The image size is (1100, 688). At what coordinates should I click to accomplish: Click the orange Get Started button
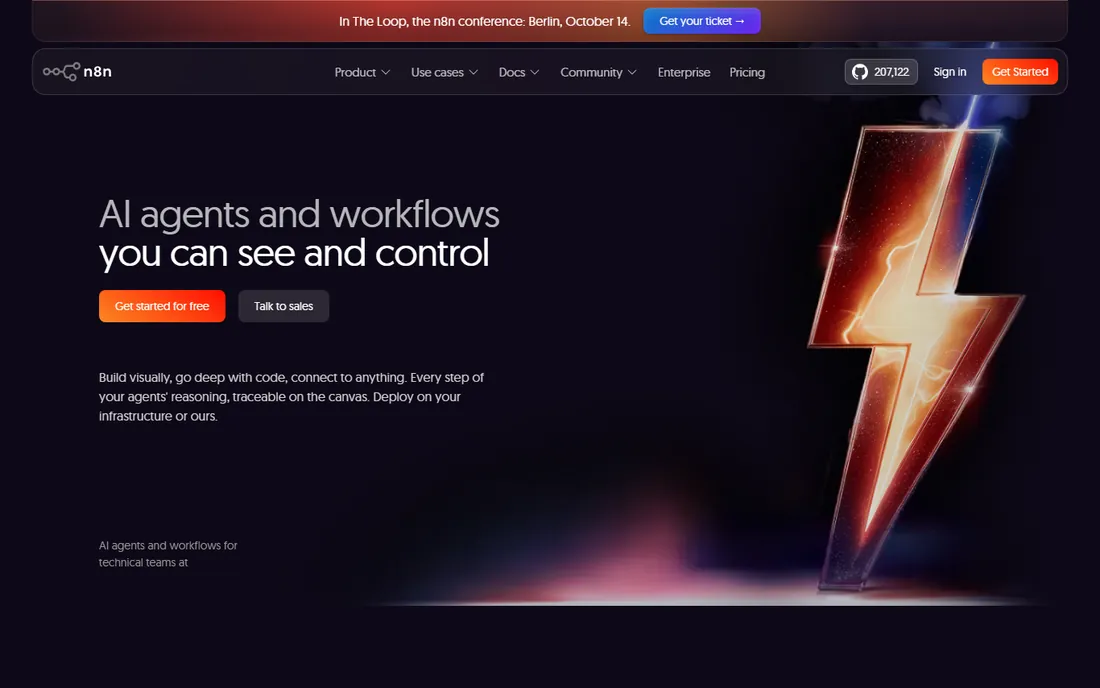tap(1020, 72)
